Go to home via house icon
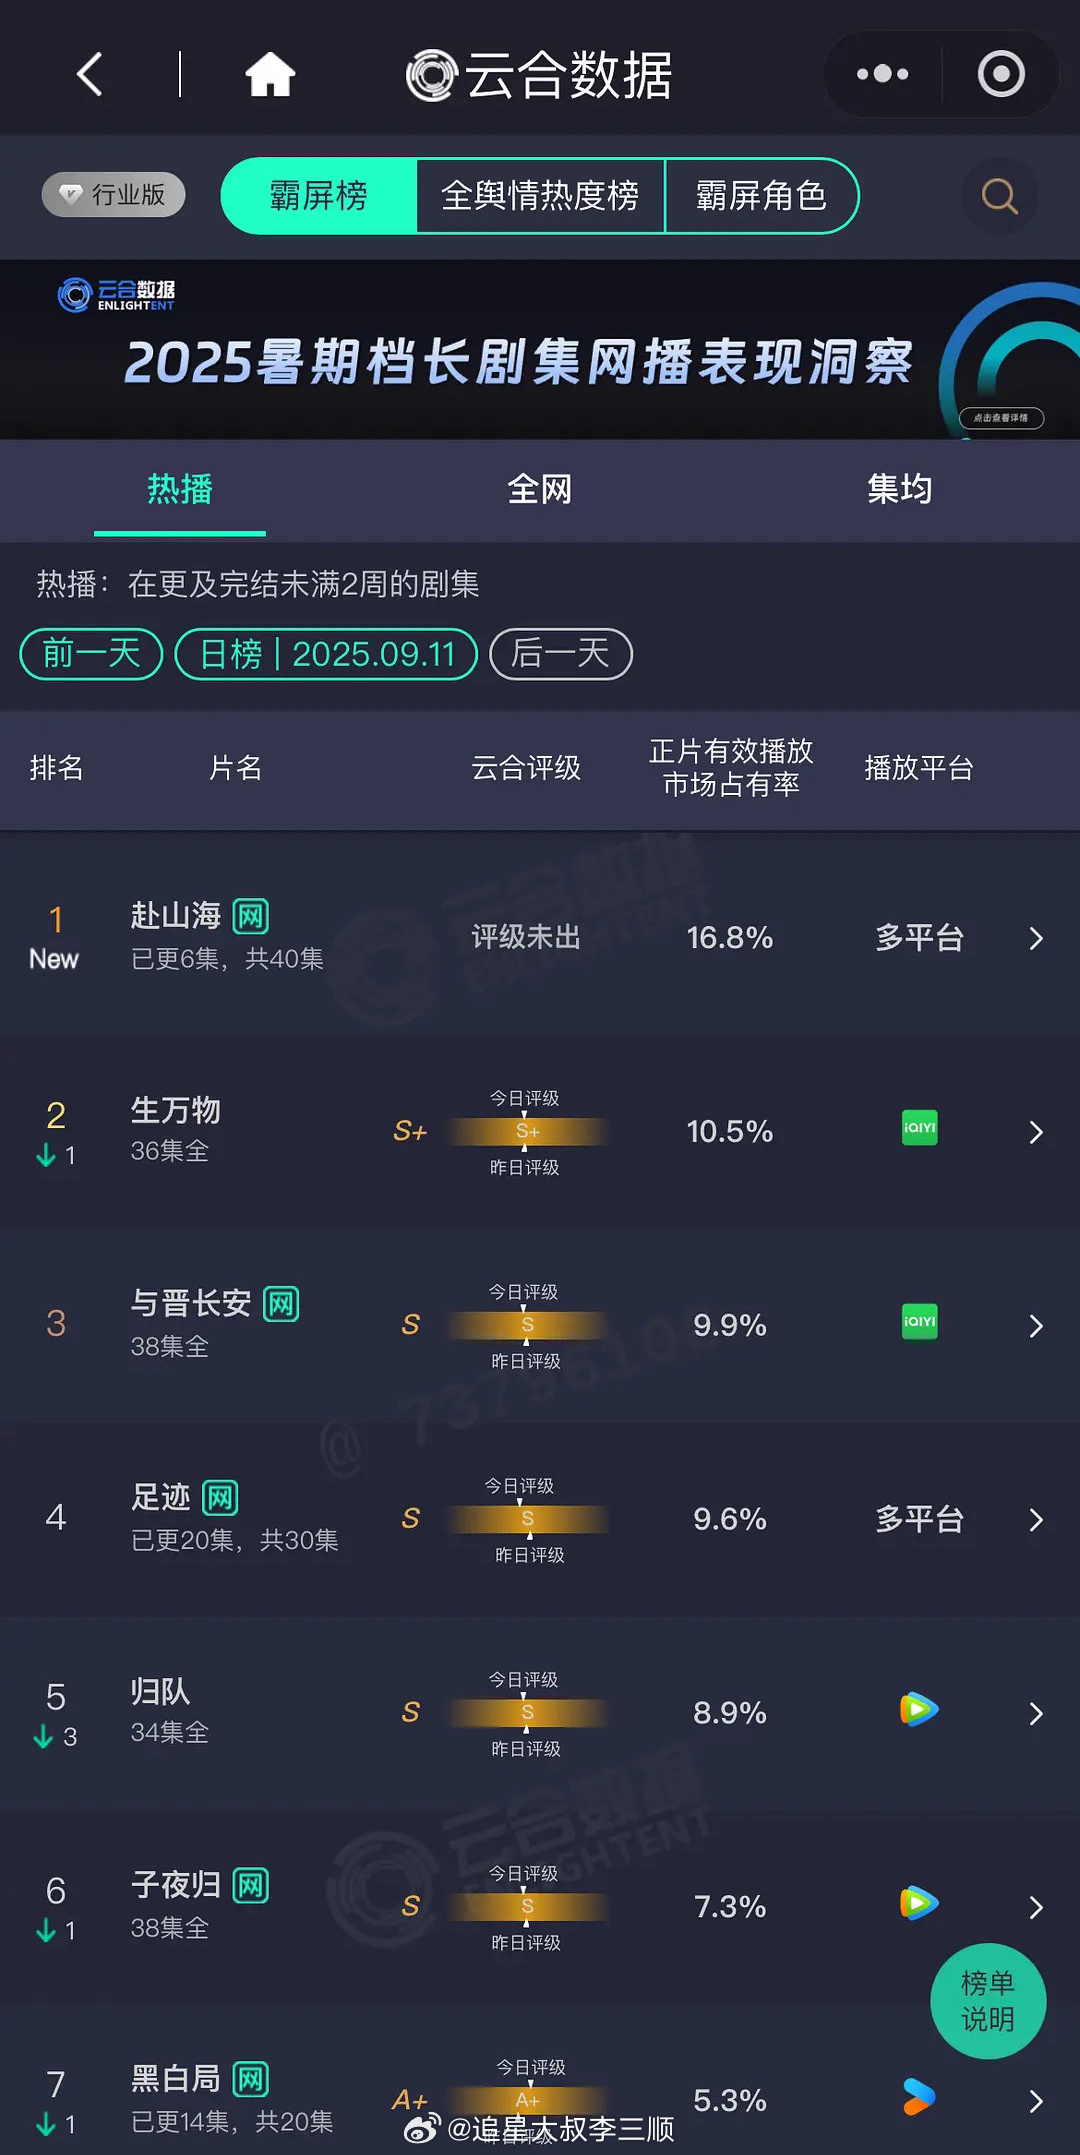This screenshot has height=2155, width=1080. (x=270, y=75)
